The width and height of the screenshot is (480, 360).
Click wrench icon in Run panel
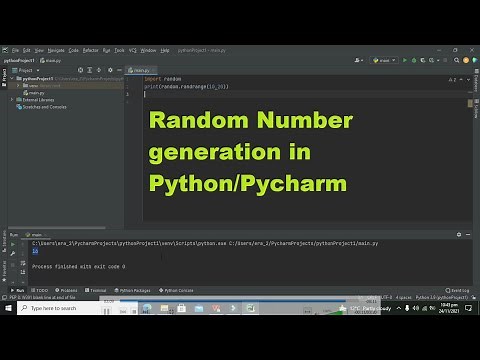tap(13, 254)
